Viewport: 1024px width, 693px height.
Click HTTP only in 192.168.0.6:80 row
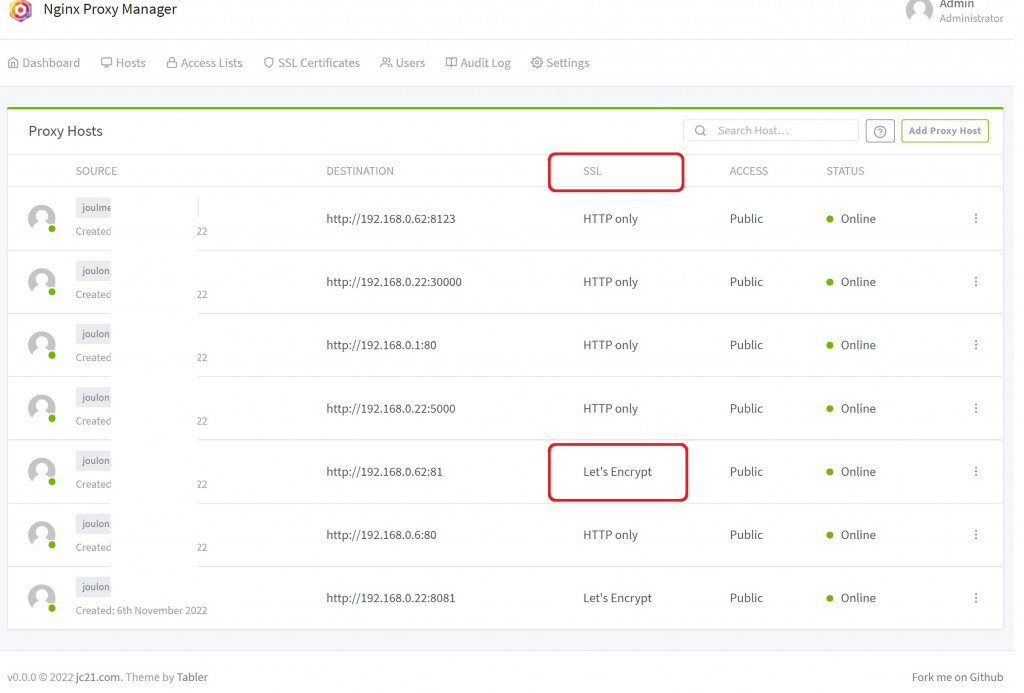pos(610,535)
